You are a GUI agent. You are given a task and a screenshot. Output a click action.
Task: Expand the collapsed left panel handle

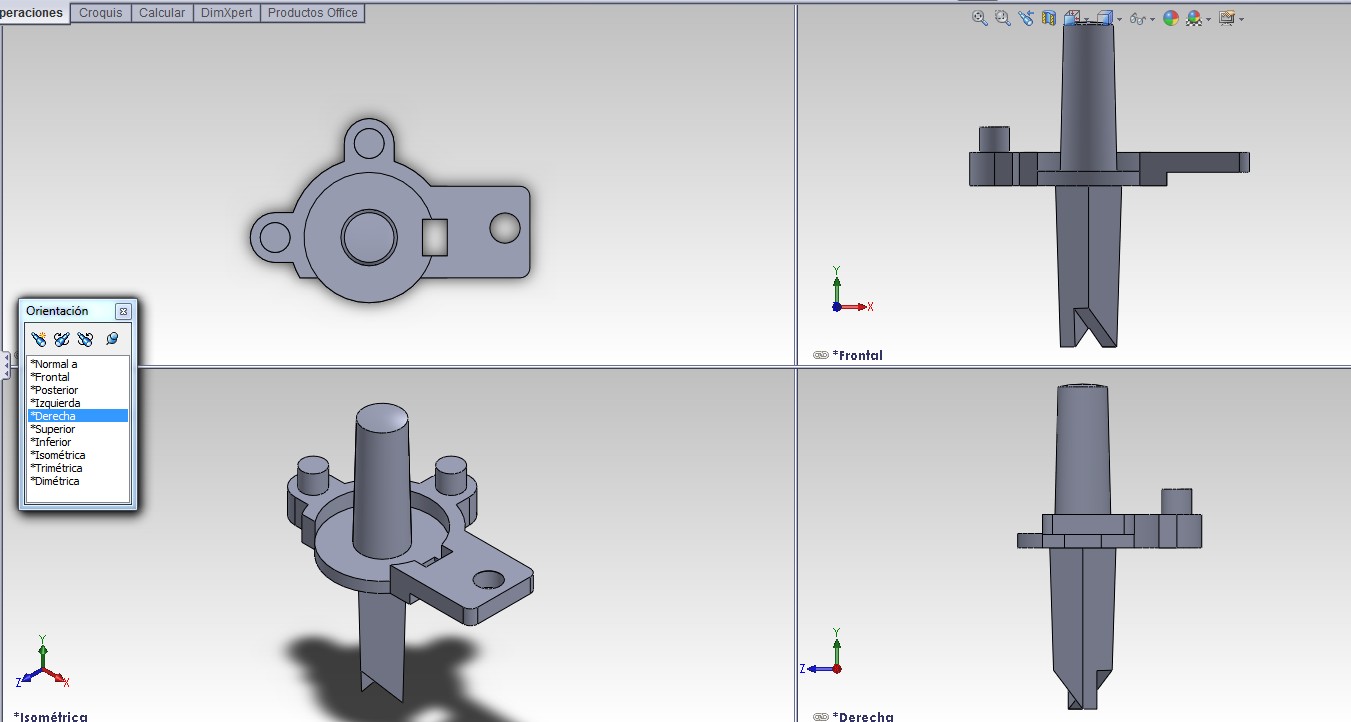6,364
